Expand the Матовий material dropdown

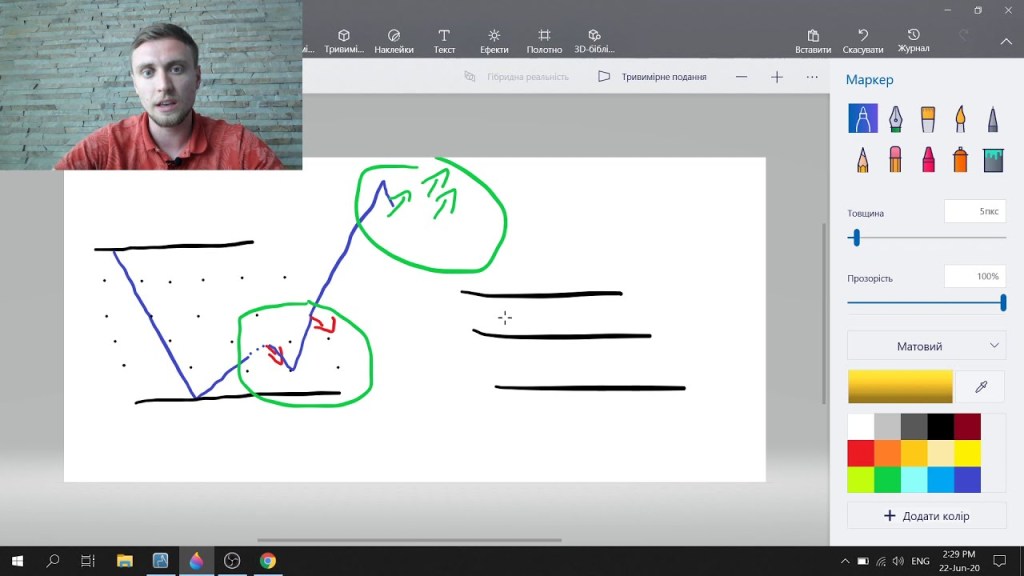926,346
